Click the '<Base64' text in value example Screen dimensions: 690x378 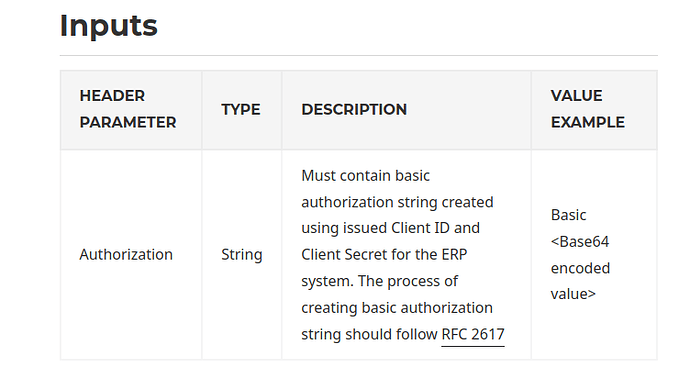(x=580, y=242)
